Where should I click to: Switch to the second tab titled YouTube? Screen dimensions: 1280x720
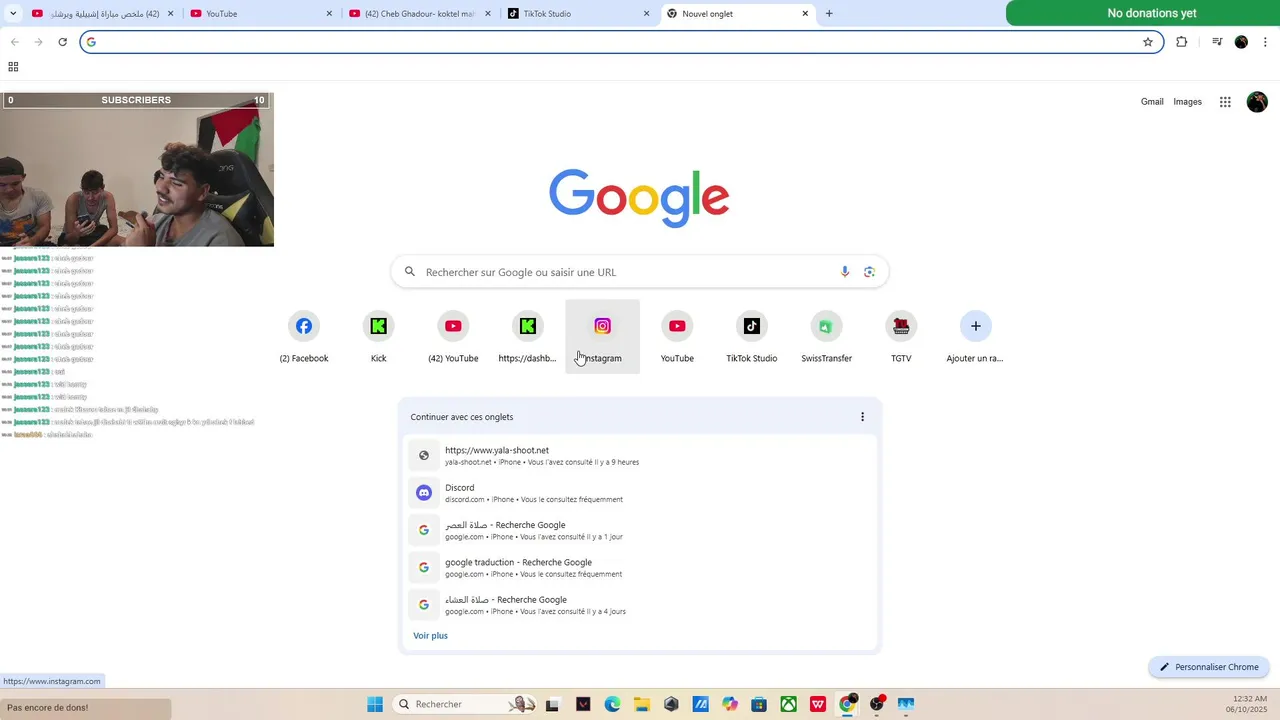click(x=262, y=14)
